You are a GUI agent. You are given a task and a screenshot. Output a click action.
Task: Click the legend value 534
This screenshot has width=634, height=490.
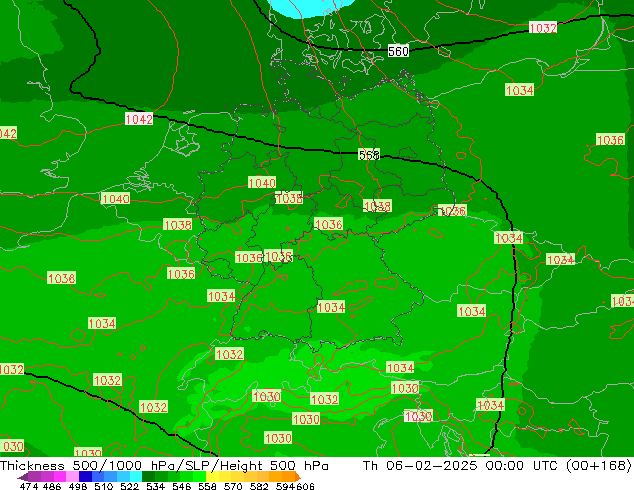coord(155,486)
